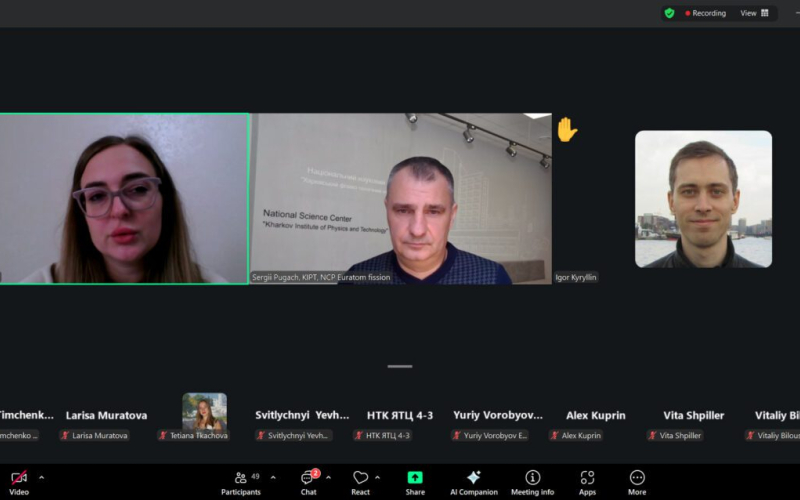Click the raised hand icon
This screenshot has width=800, height=500.
tap(567, 130)
